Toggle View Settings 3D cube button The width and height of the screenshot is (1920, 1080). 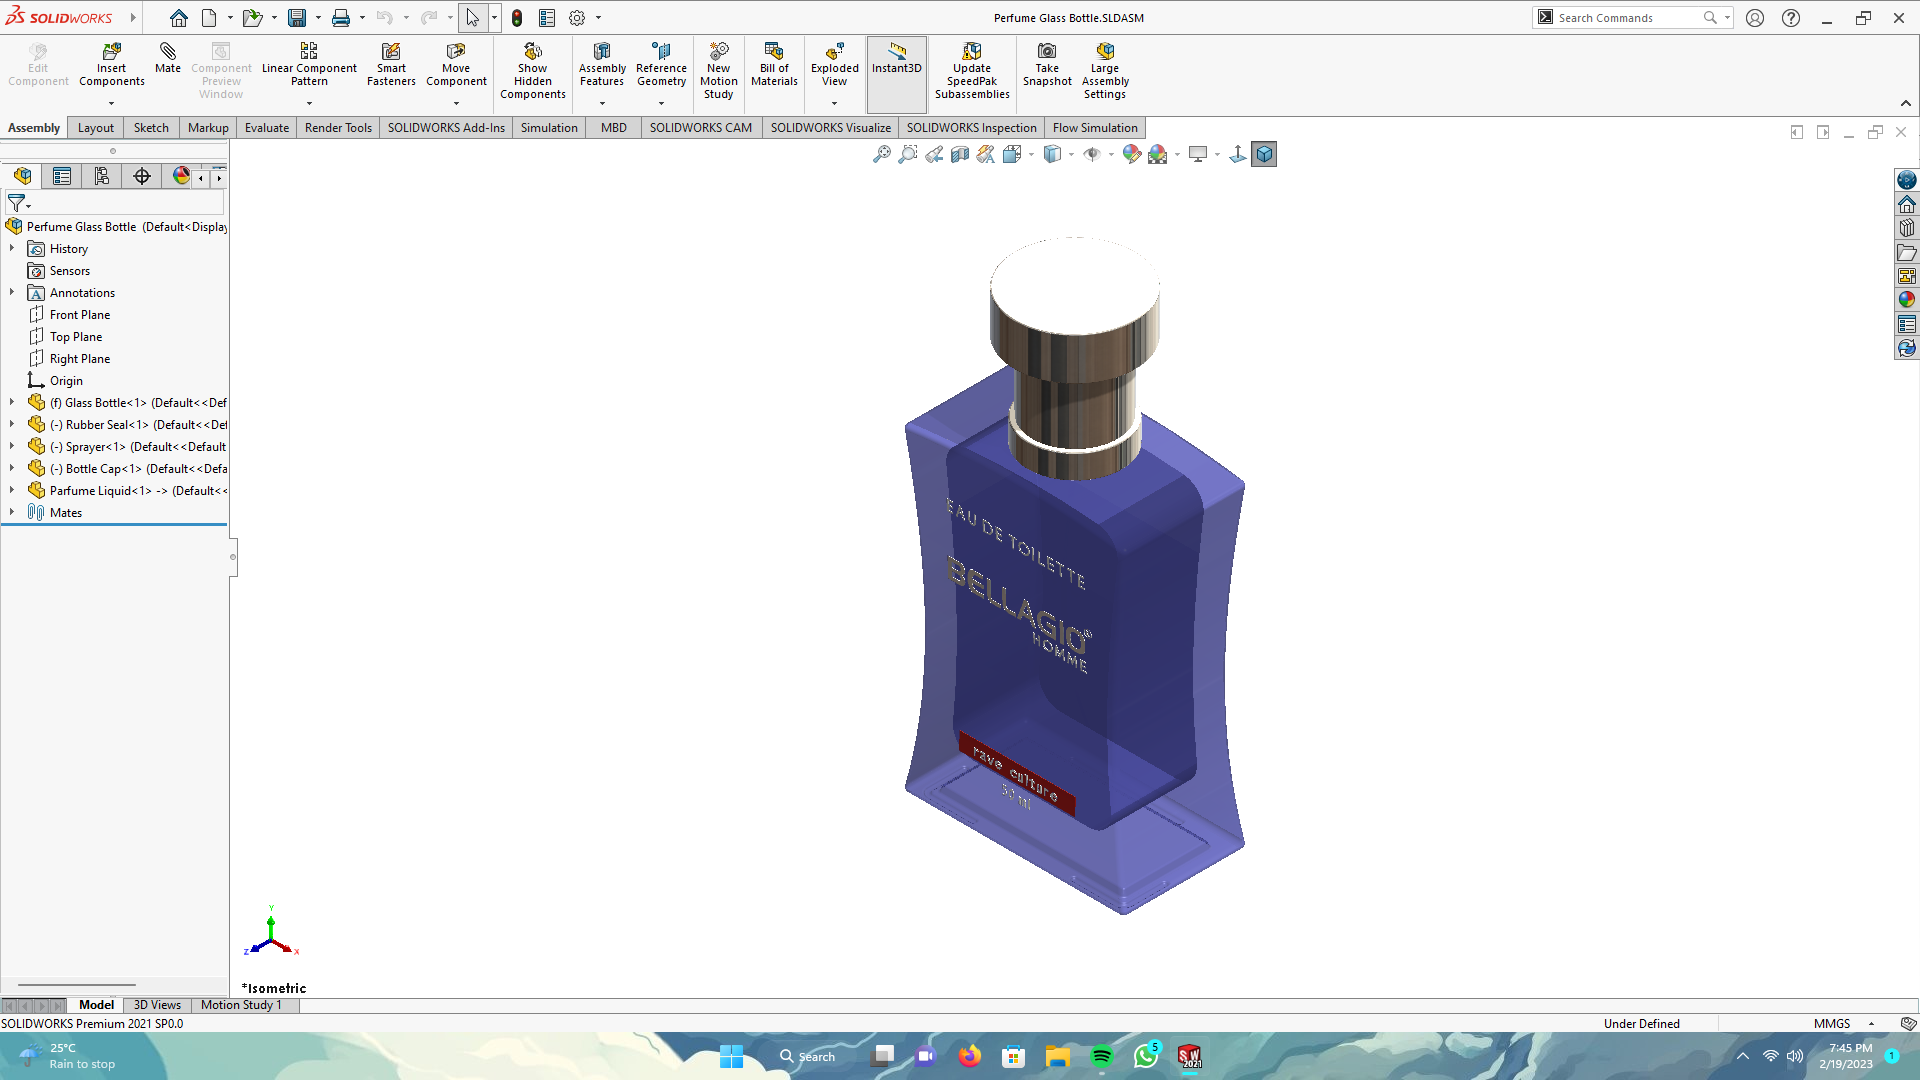point(1264,154)
